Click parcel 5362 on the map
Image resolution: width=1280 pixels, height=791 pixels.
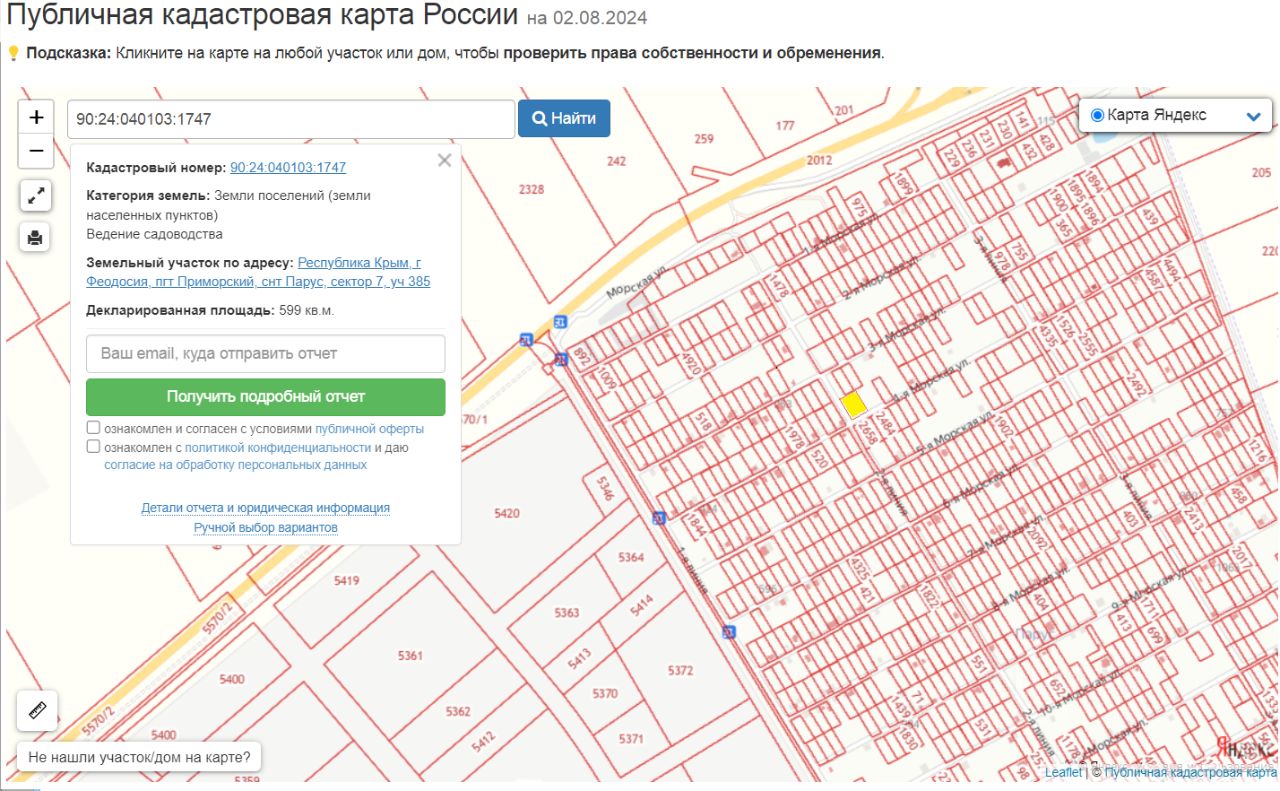coord(458,711)
